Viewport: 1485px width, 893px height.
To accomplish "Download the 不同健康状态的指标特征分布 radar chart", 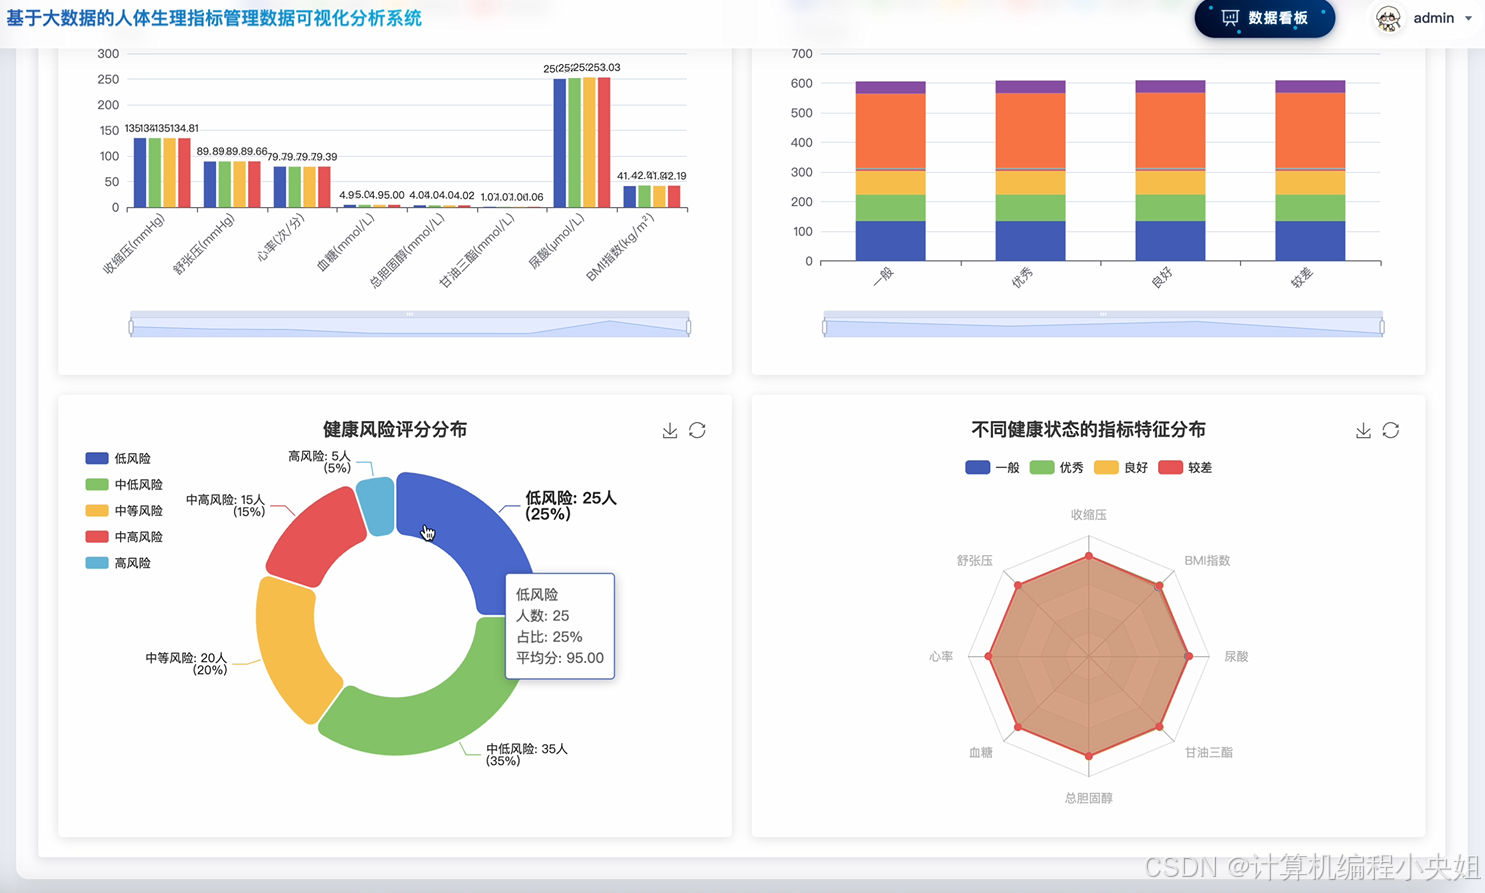I will [1363, 430].
